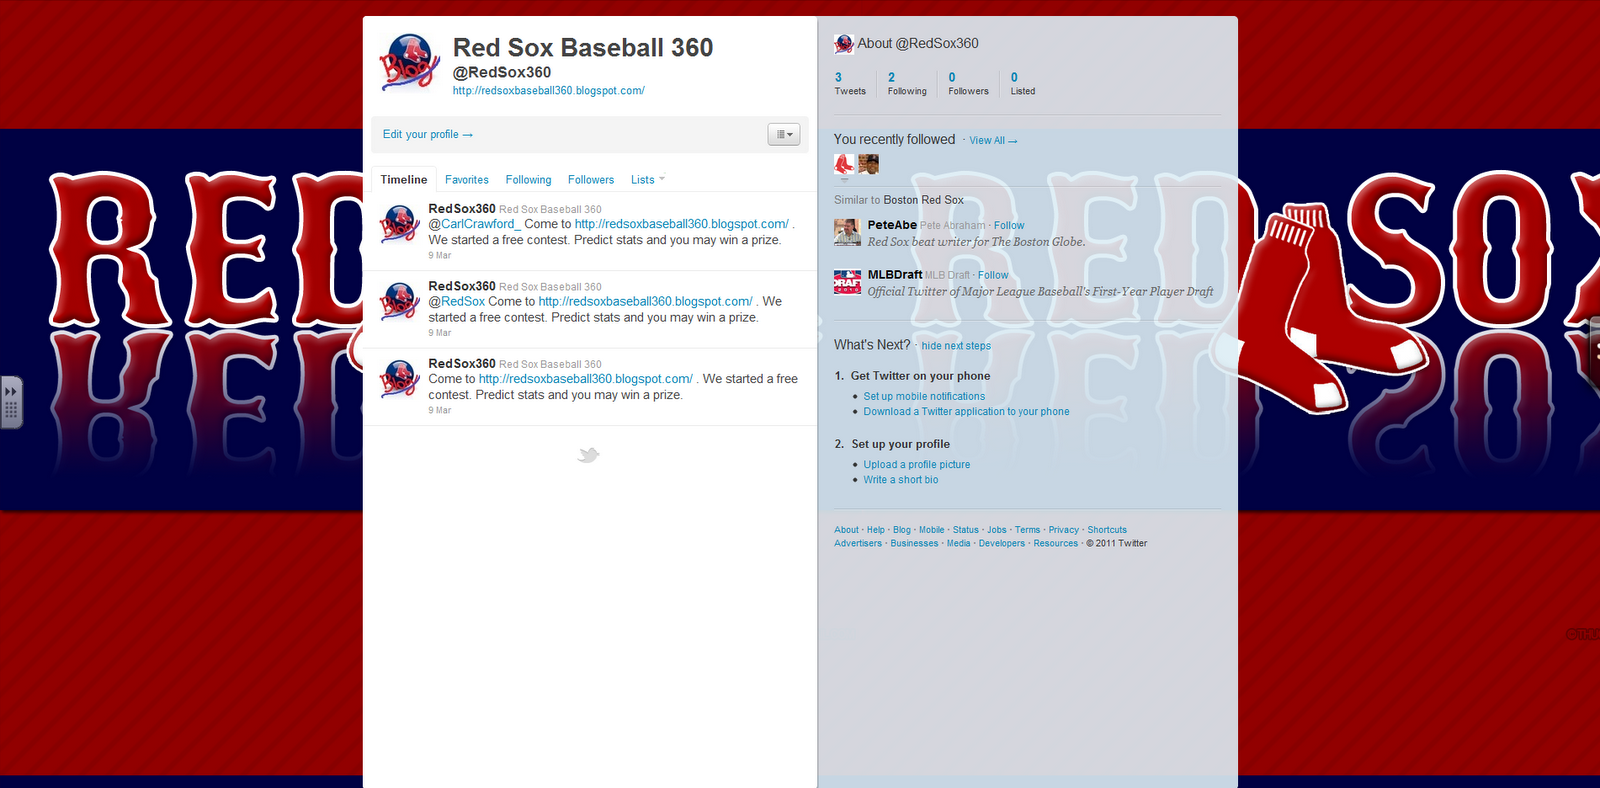Open the Privacy footer link
Viewport: 1600px width, 788px height.
[x=1064, y=530]
